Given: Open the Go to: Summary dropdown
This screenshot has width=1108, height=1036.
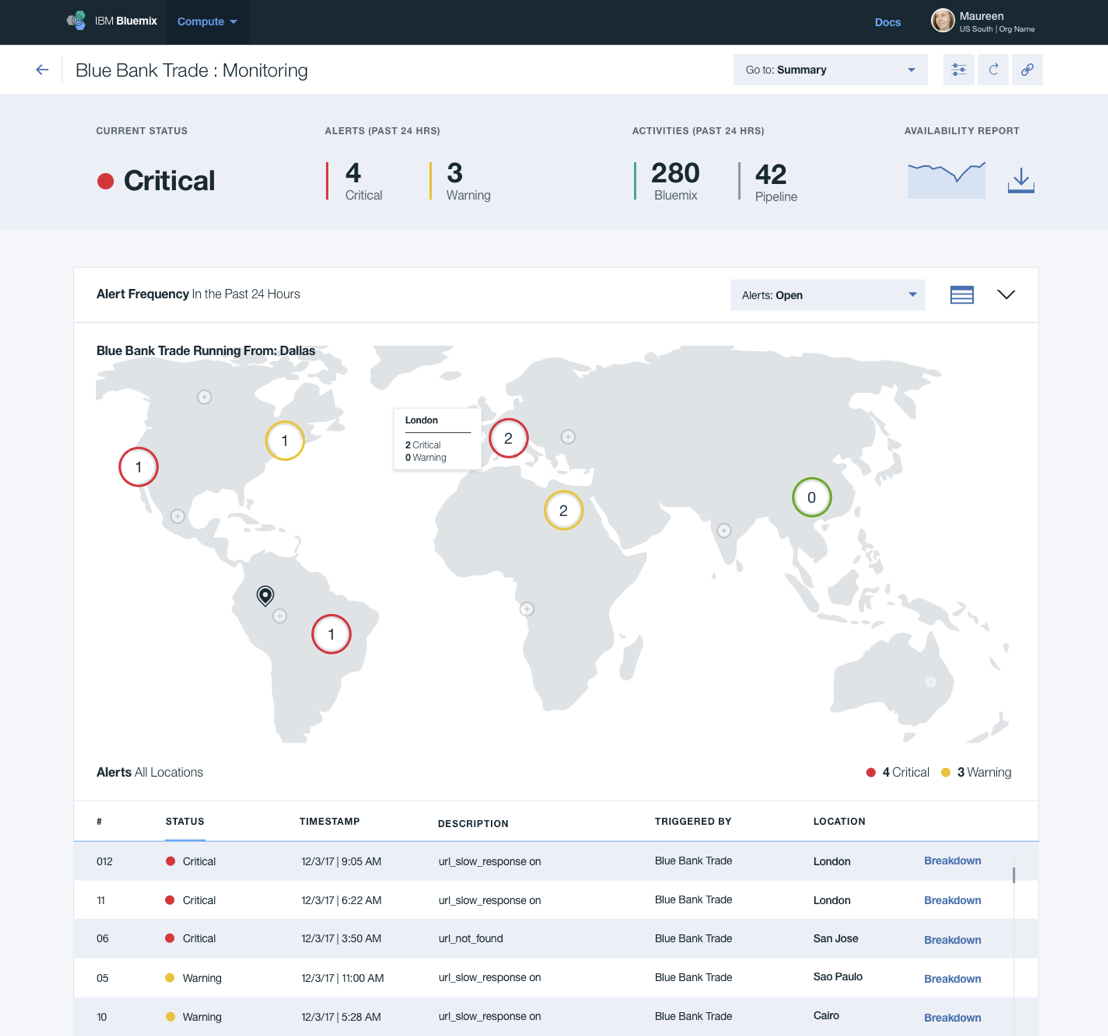Looking at the screenshot, I should click(830, 69).
